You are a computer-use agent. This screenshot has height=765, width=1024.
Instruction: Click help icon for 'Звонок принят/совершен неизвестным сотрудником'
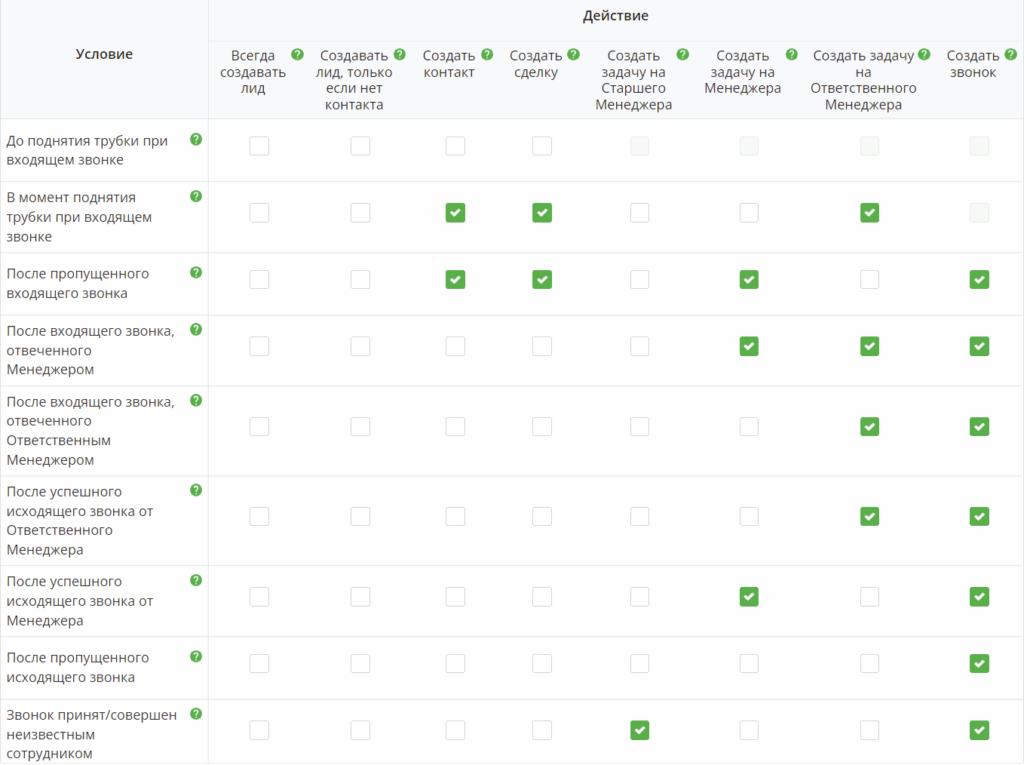pyautogui.click(x=196, y=713)
